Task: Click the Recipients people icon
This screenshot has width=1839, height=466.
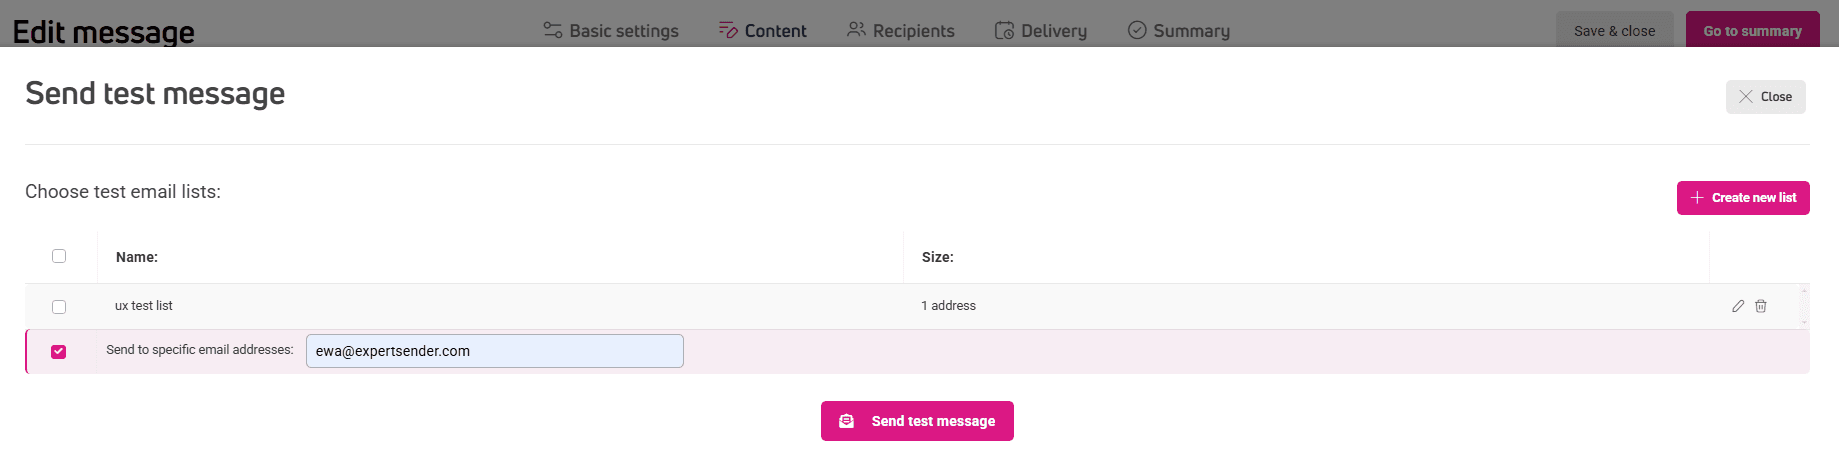Action: tap(856, 30)
